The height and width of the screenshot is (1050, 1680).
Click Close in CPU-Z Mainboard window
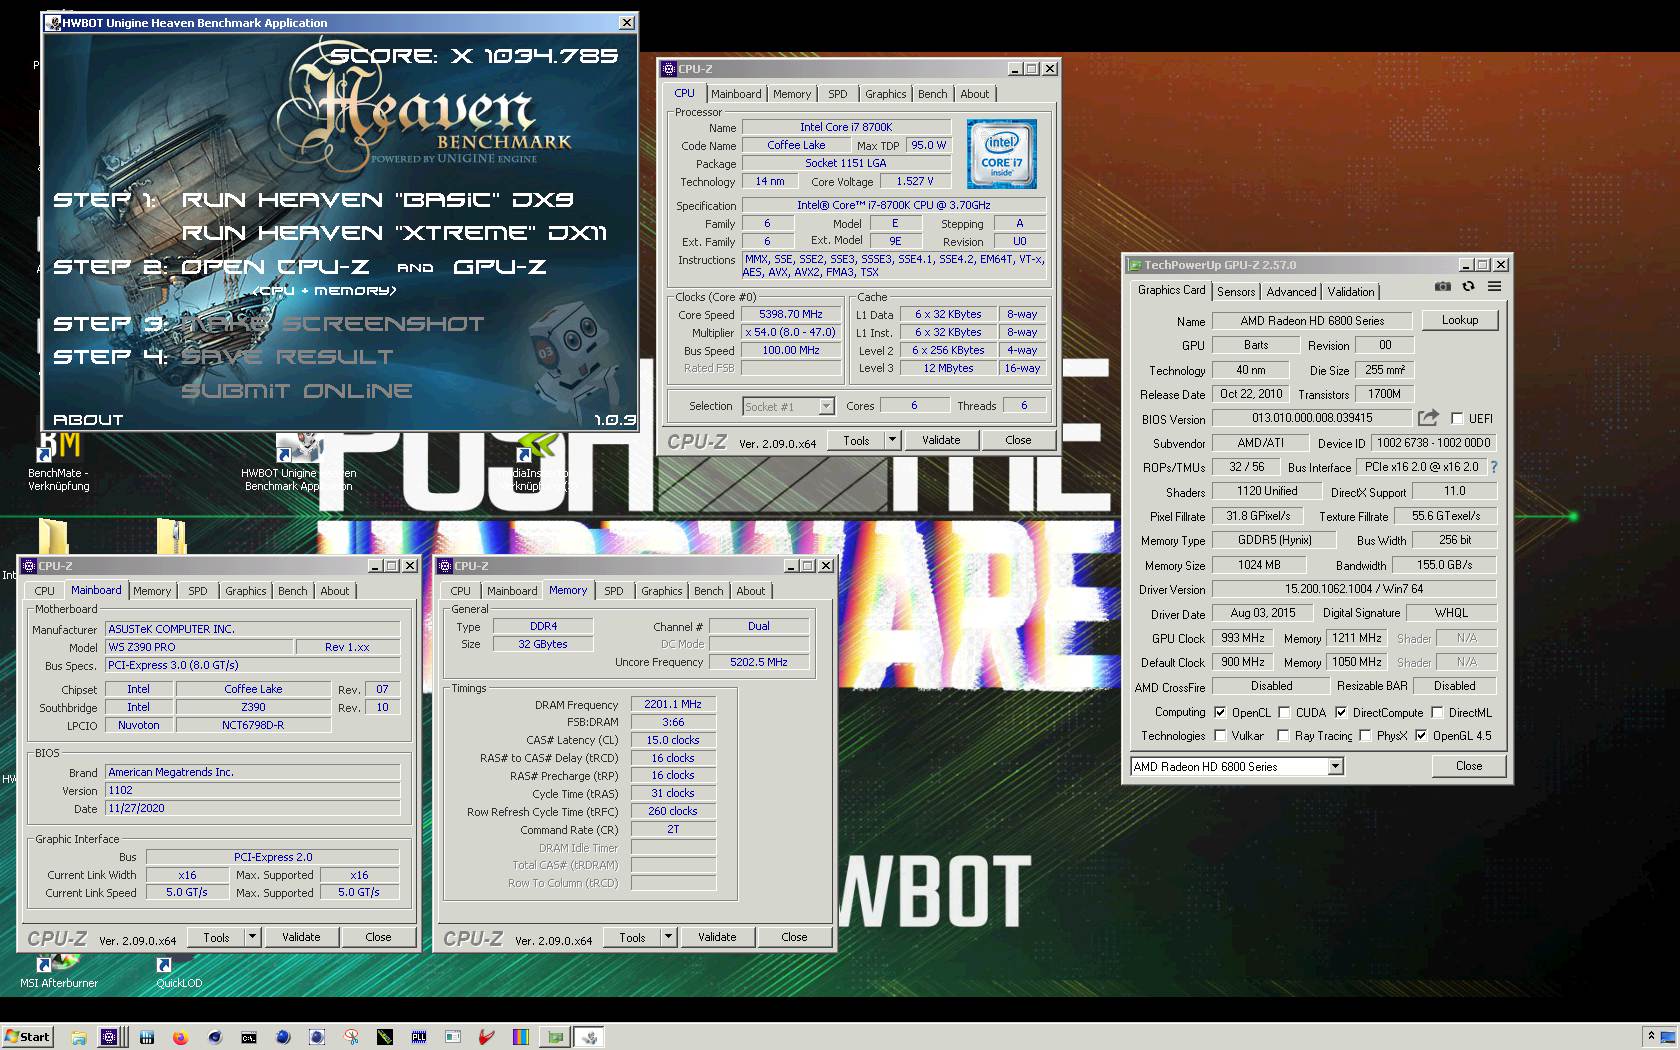click(378, 937)
